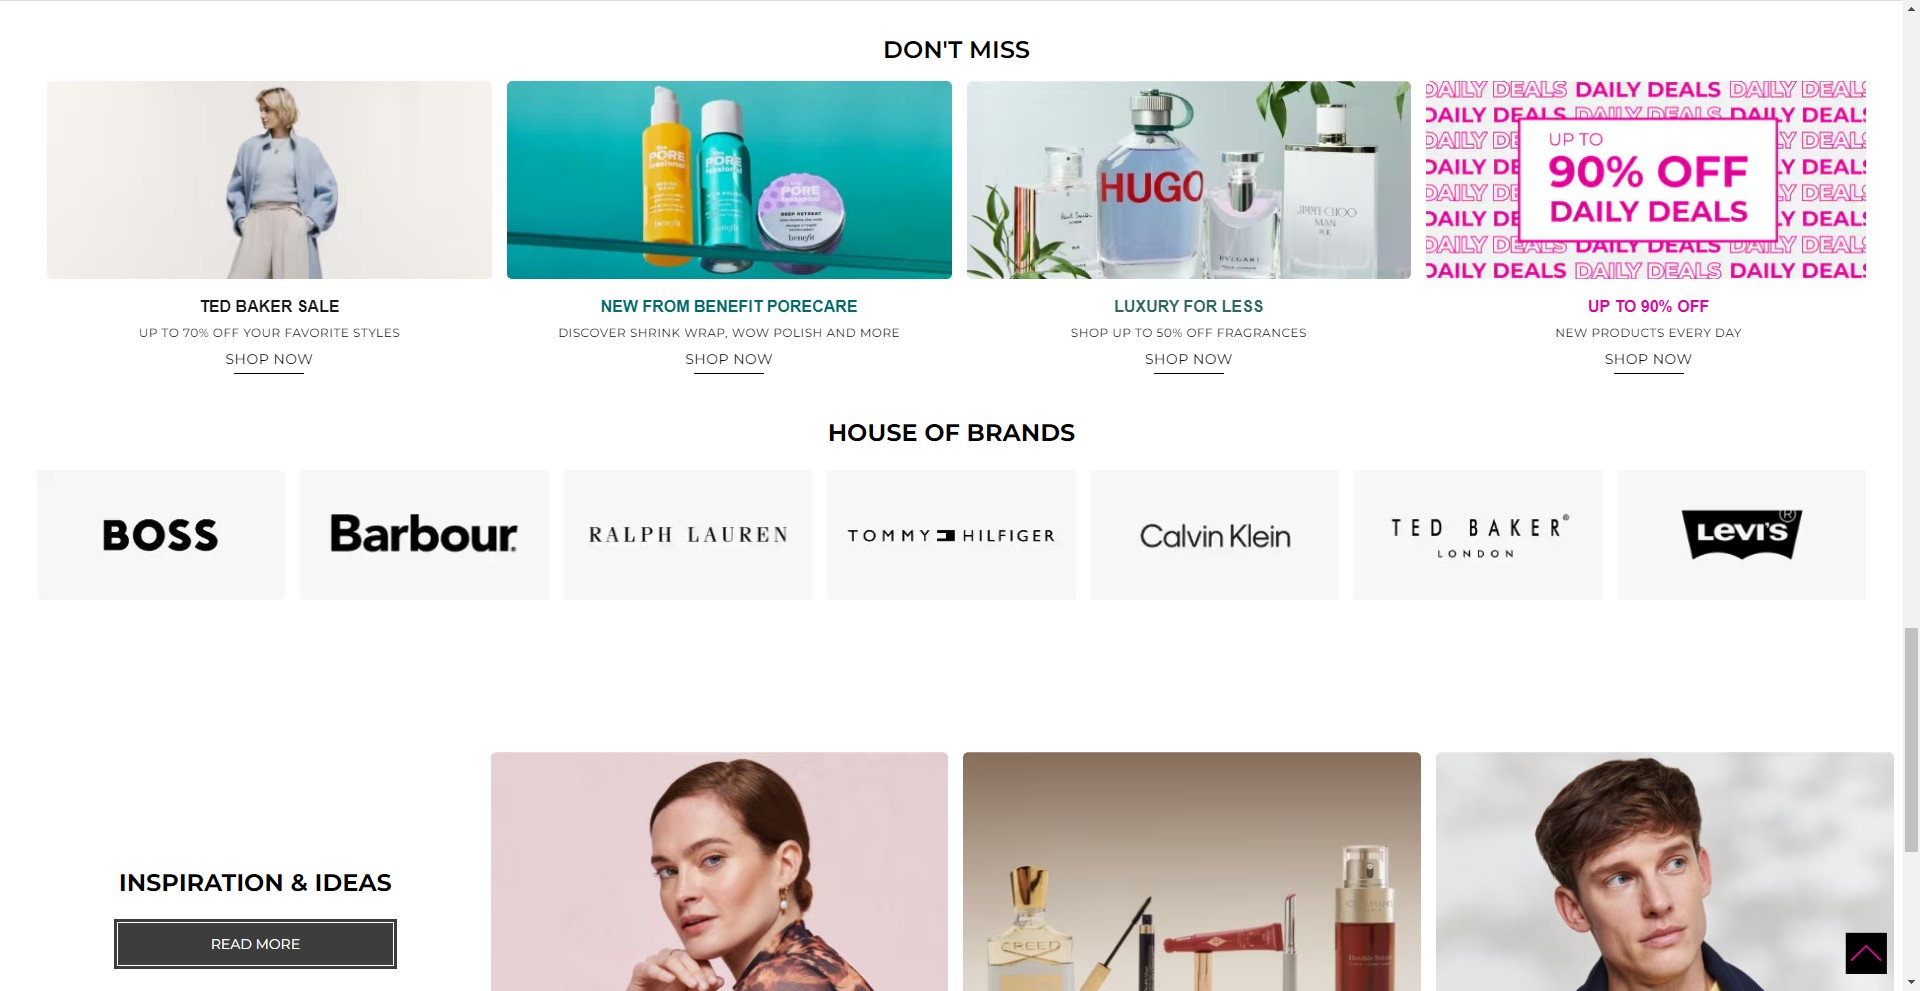Open the 90% Off Daily Deals banner
The image size is (1920, 991).
(1646, 180)
